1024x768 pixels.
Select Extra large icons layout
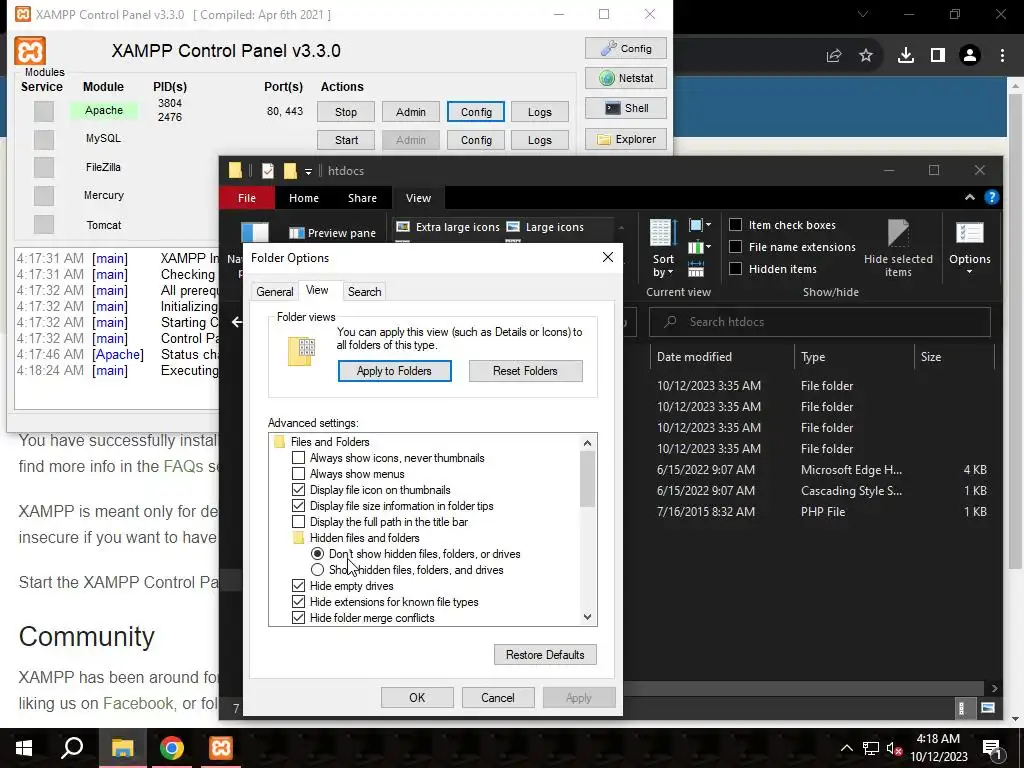click(448, 227)
